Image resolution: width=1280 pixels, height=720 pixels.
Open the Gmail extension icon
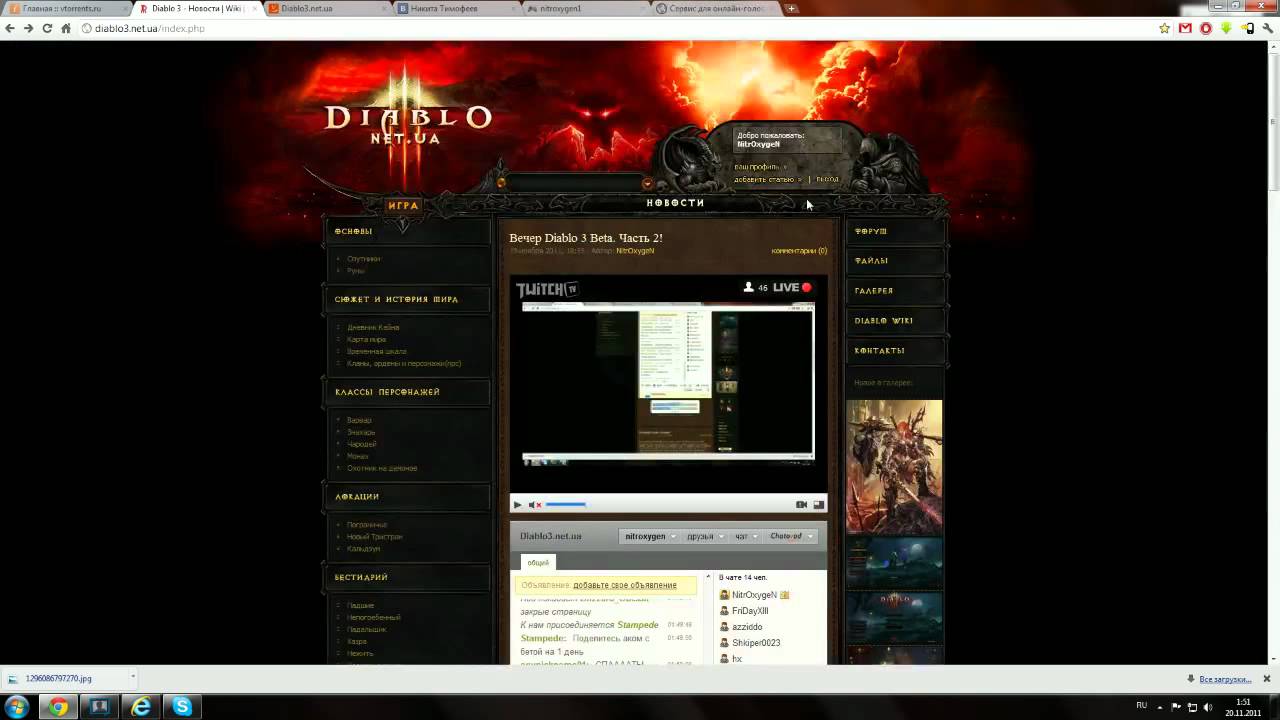tap(1185, 28)
